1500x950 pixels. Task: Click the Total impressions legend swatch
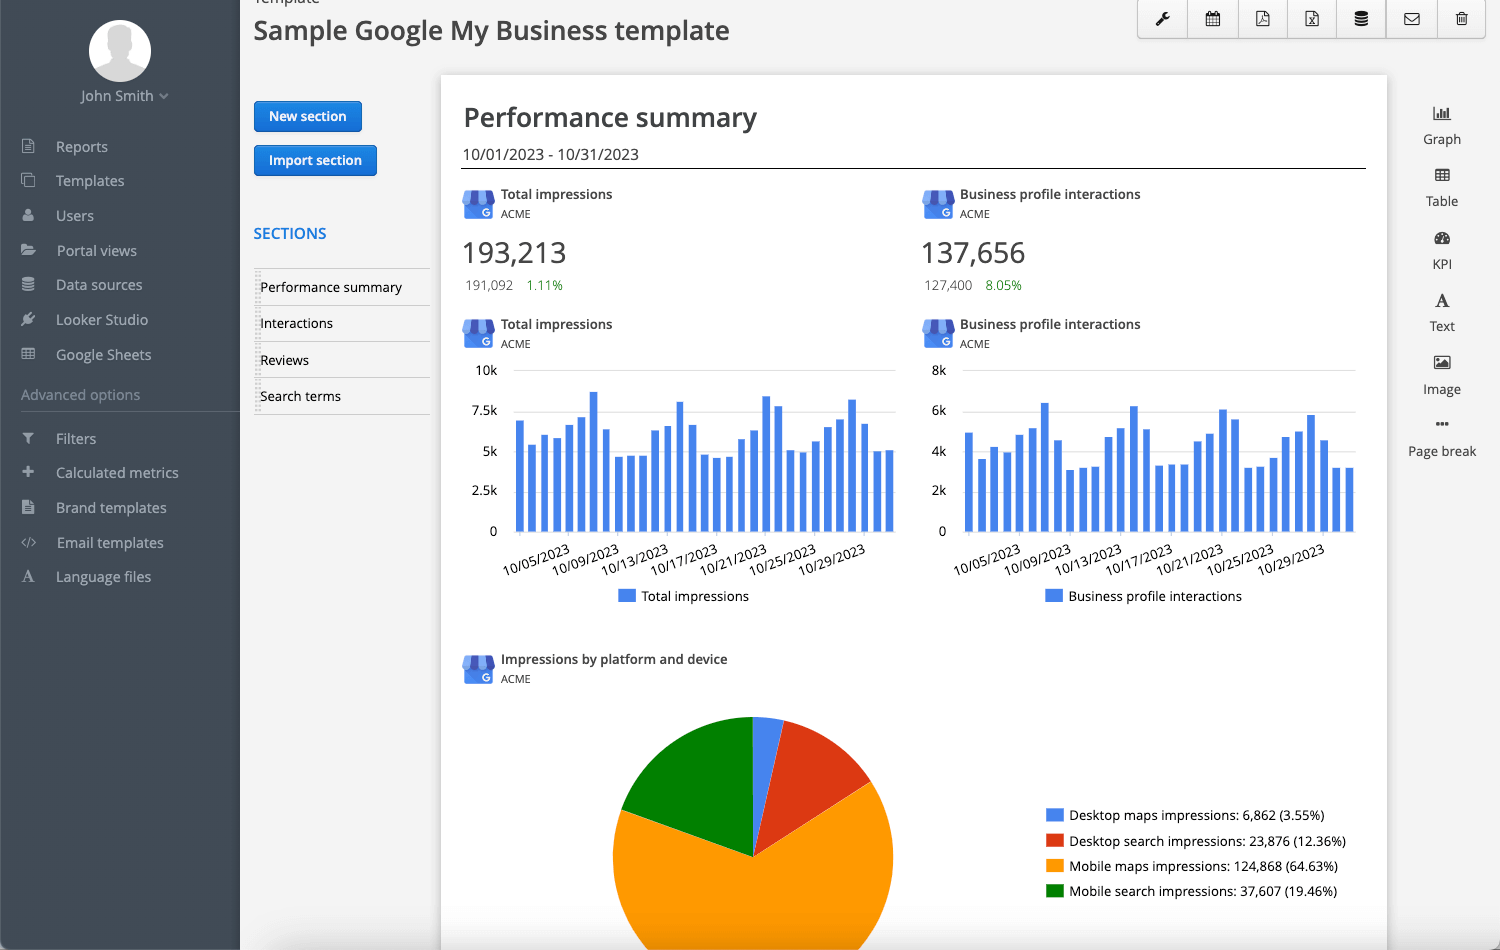point(627,596)
